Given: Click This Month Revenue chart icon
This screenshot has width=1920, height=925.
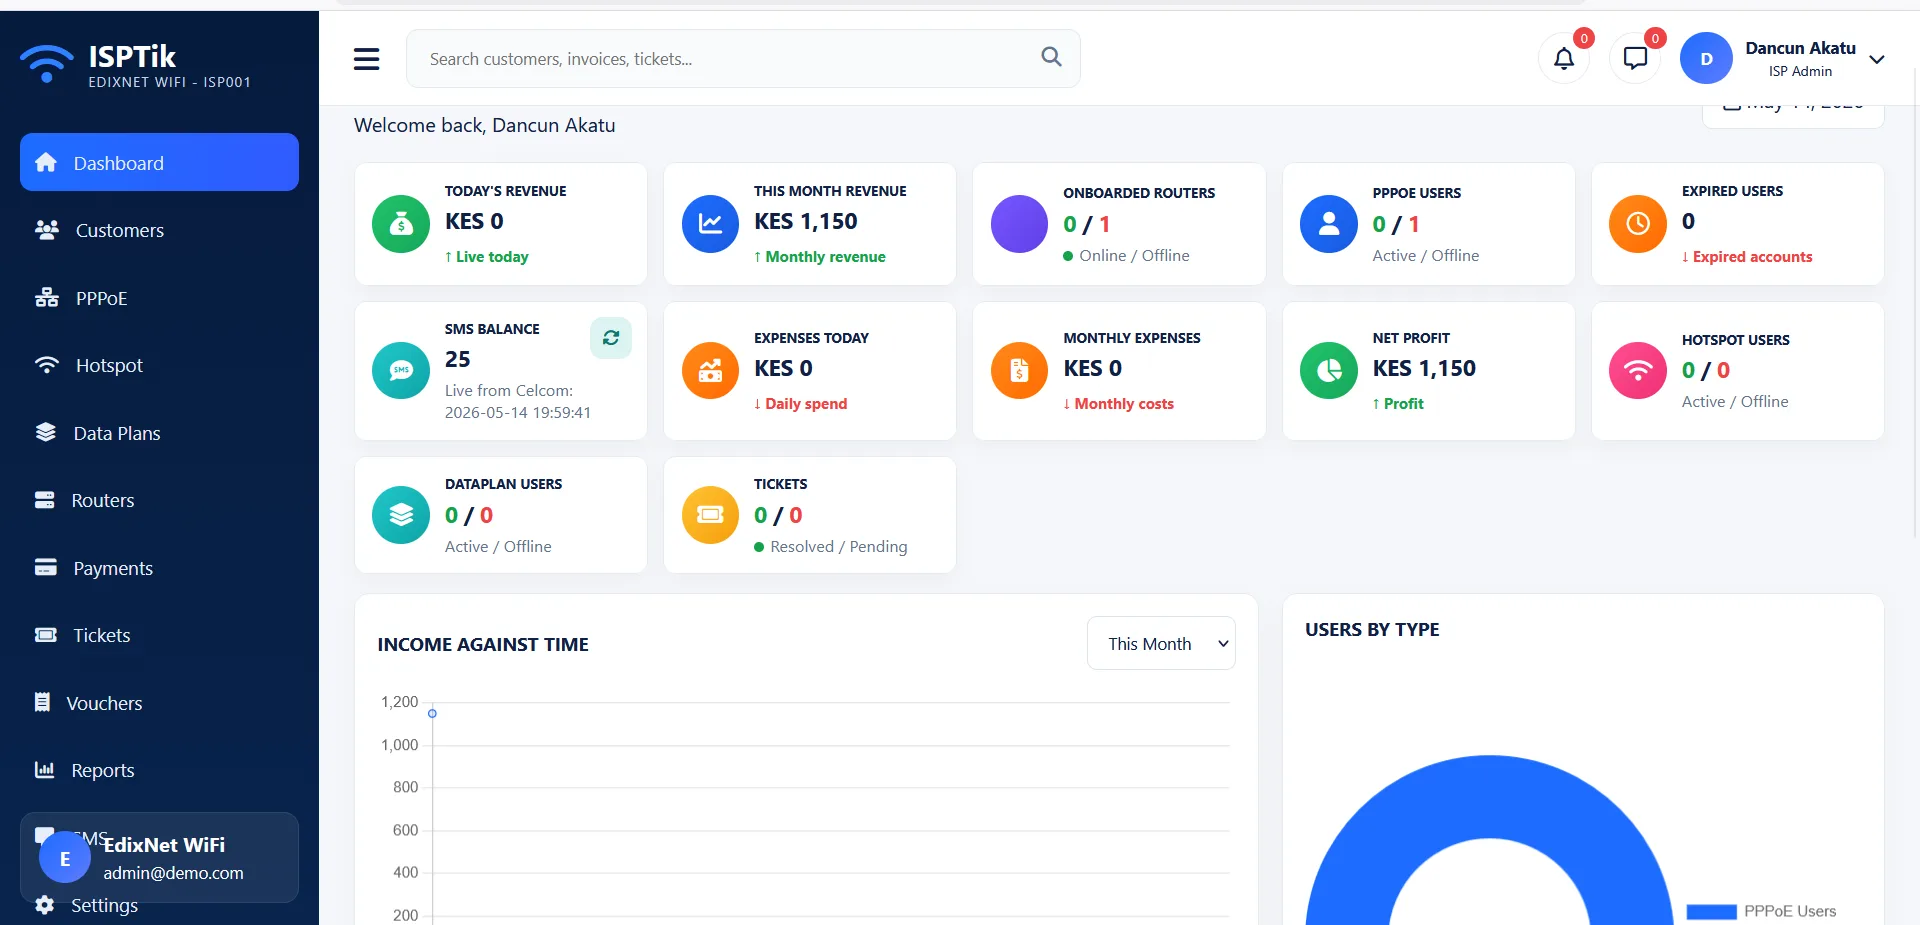Looking at the screenshot, I should point(710,224).
